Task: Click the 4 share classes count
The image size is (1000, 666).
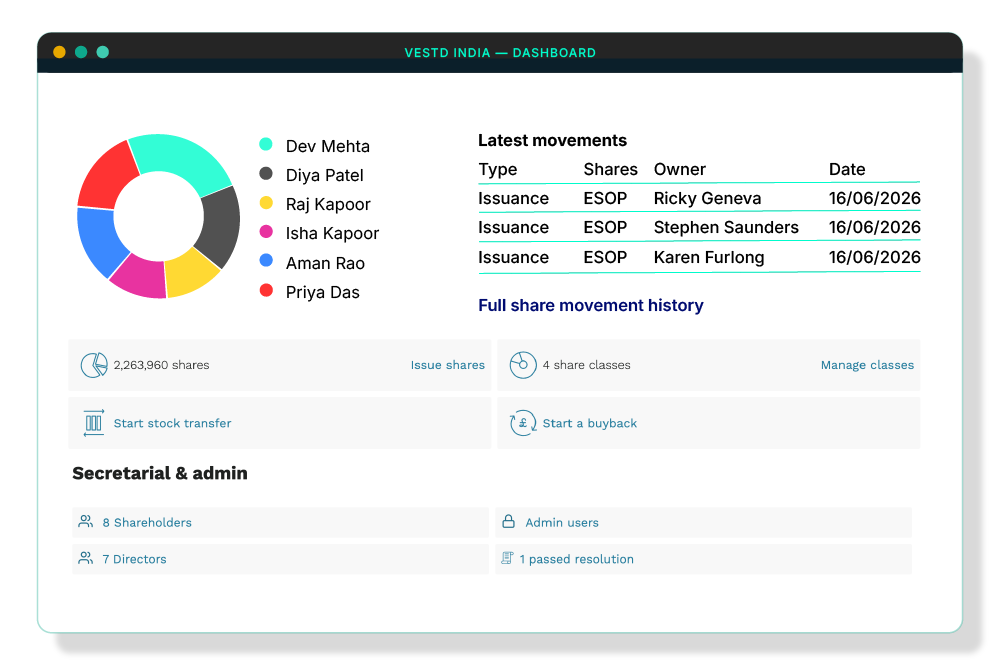Action: coord(586,365)
